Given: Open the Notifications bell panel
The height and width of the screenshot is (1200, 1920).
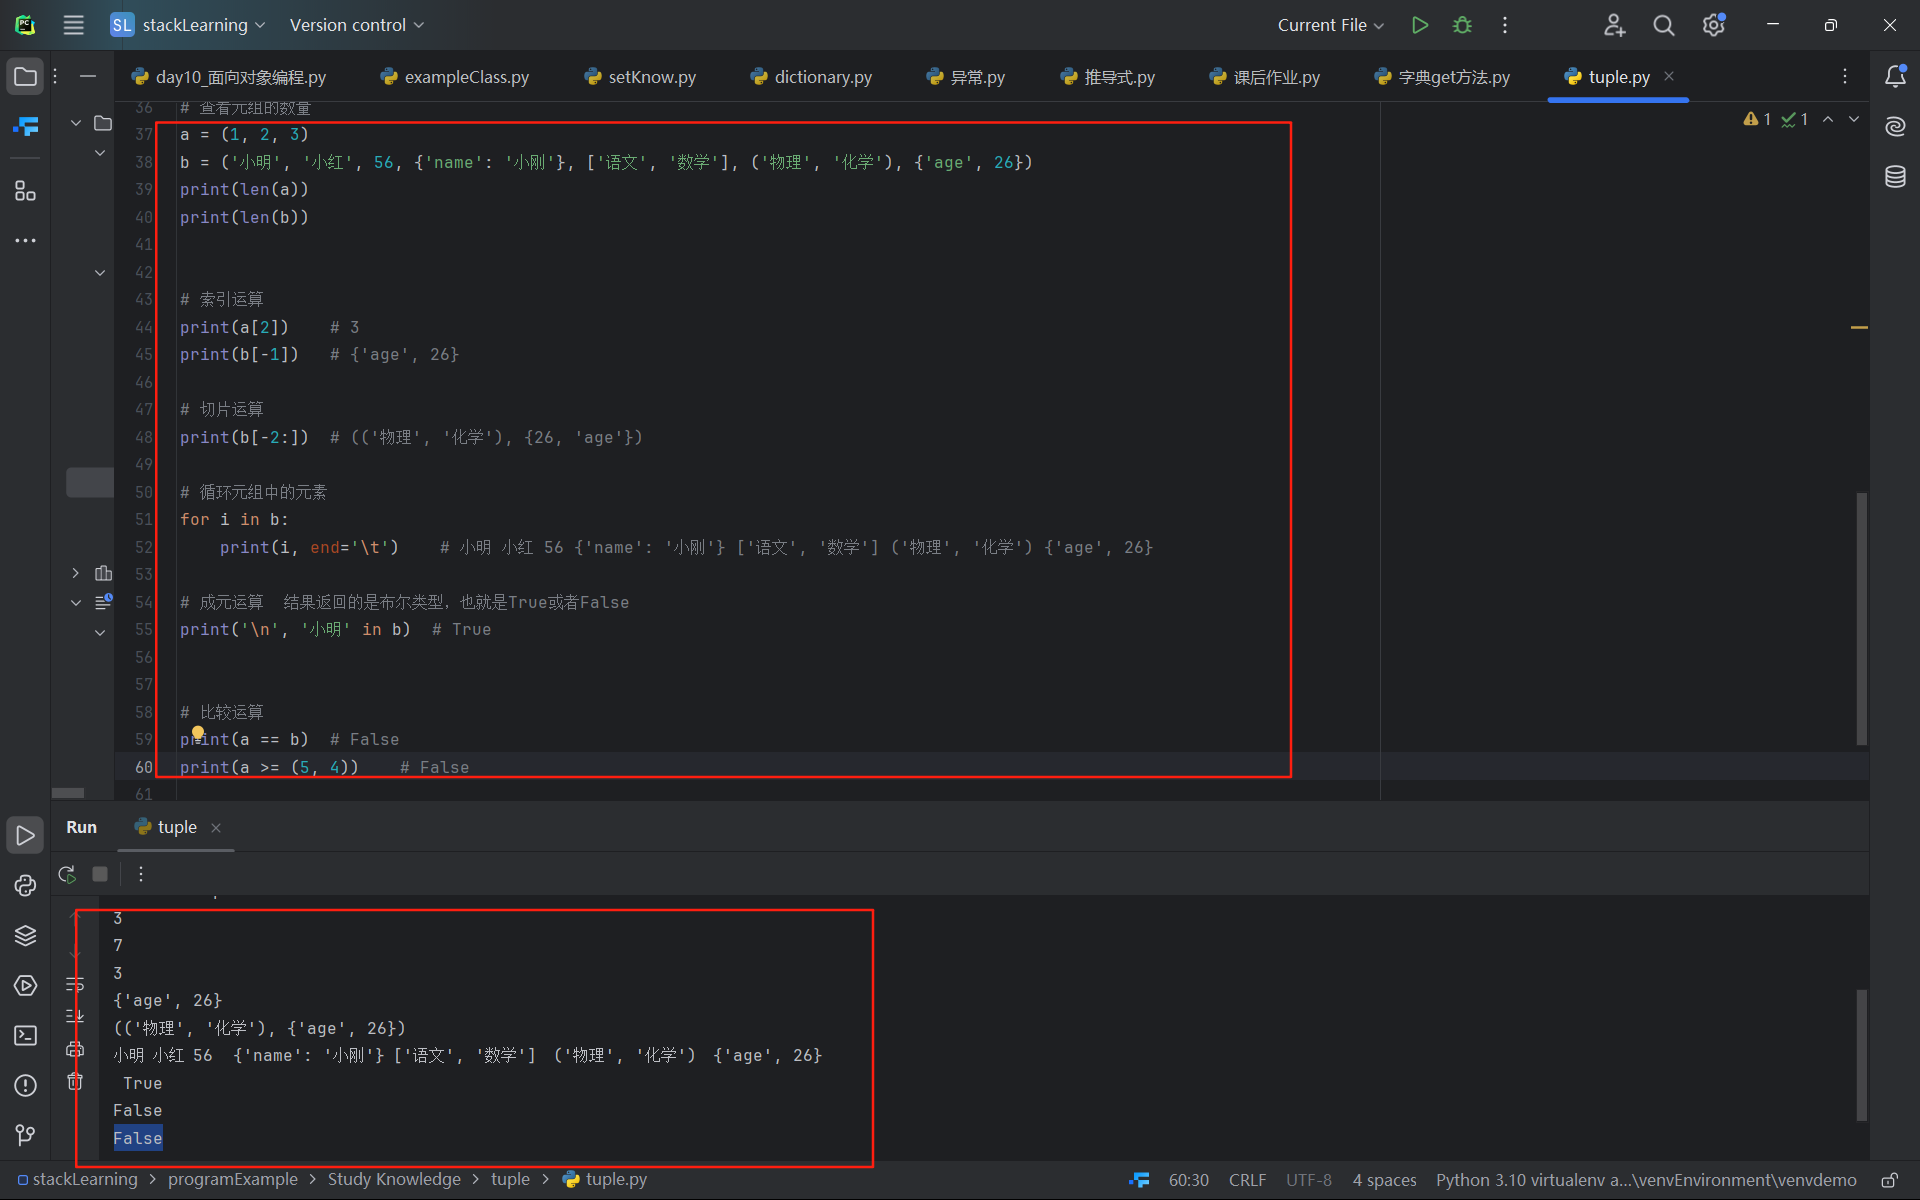Looking at the screenshot, I should tap(1895, 77).
